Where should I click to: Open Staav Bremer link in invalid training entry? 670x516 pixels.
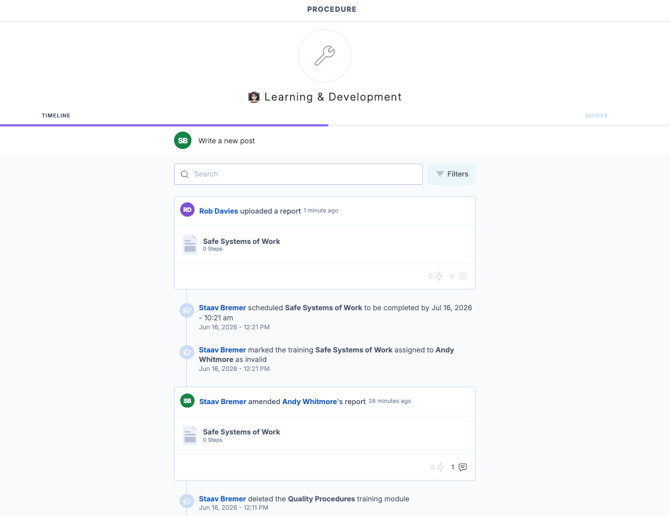click(222, 350)
